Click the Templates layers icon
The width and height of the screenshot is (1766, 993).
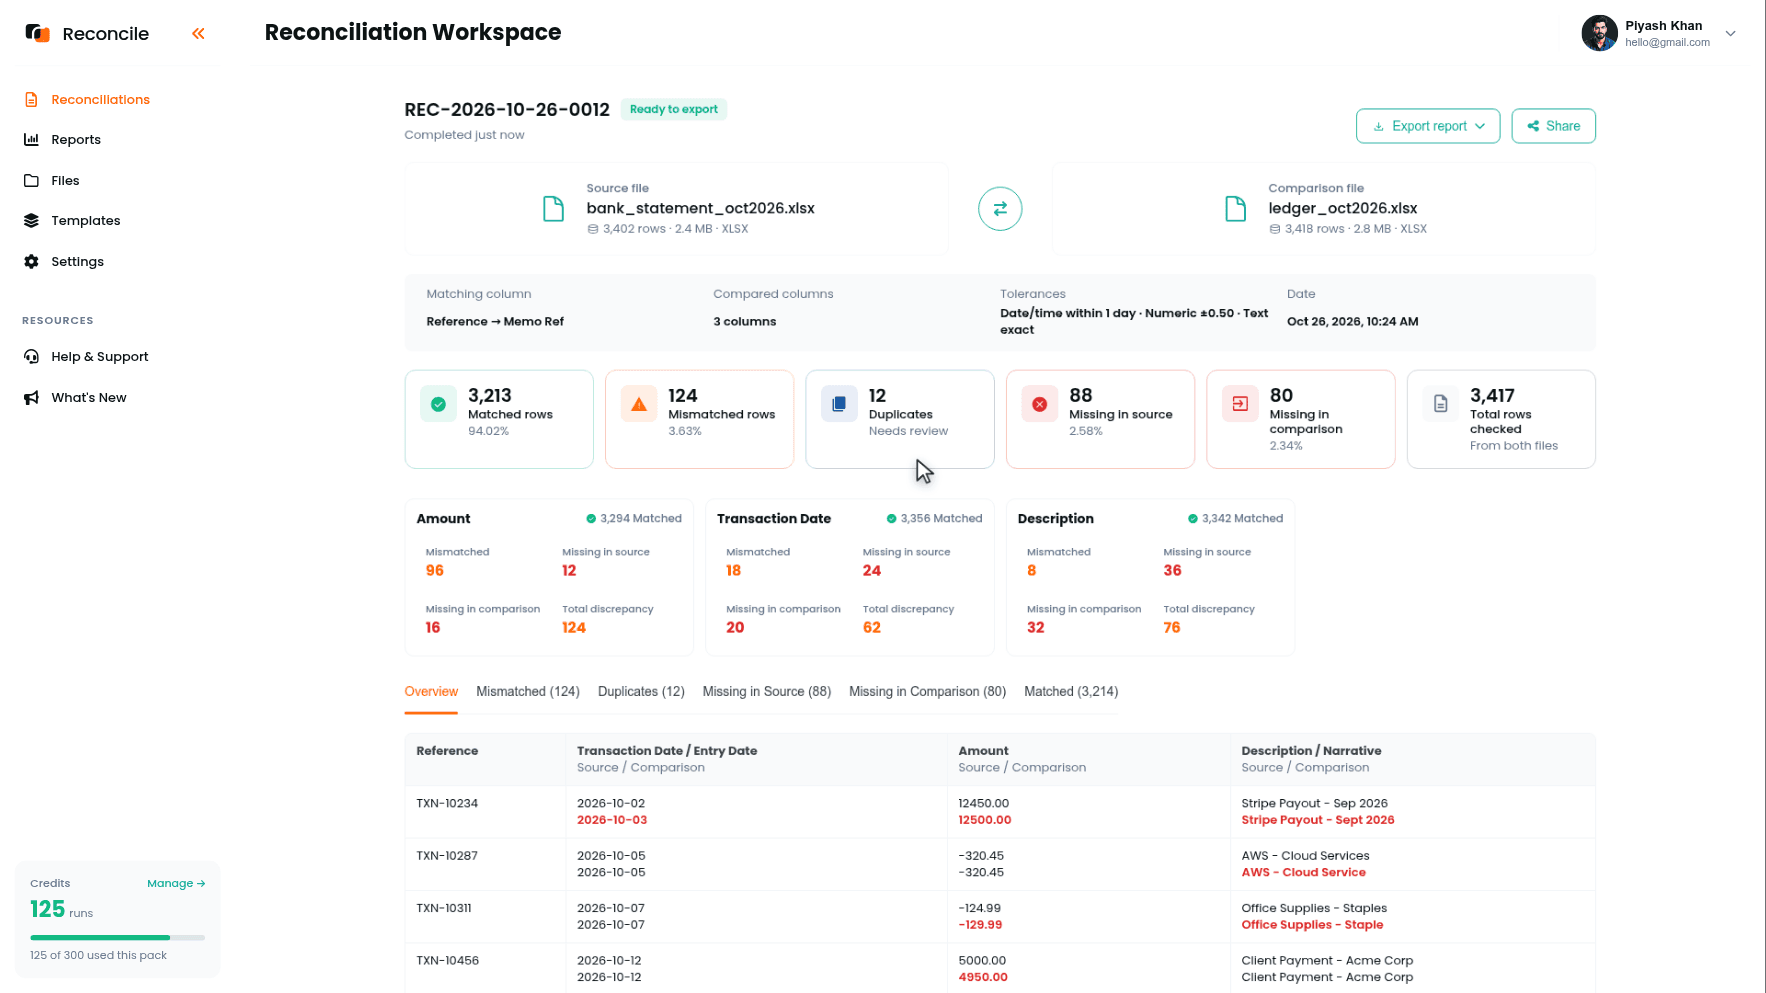31,221
